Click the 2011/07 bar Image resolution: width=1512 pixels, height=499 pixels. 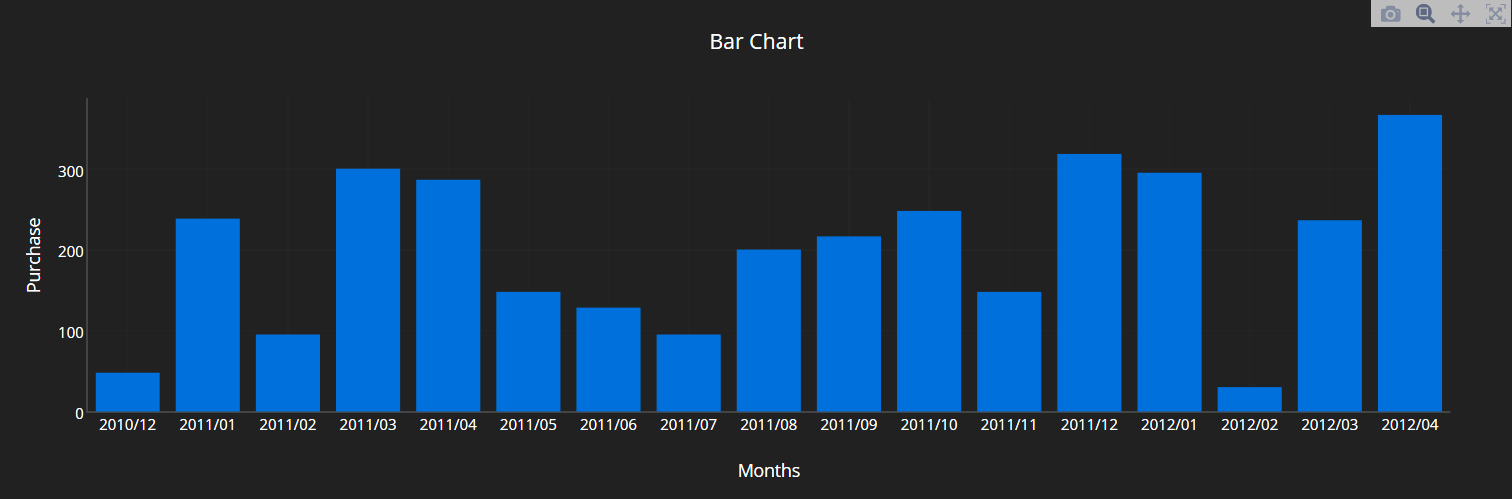point(688,373)
